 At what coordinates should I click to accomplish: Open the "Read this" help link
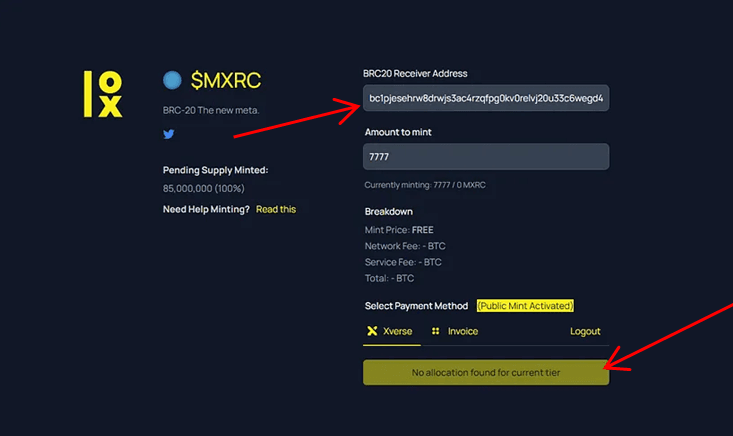[276, 209]
